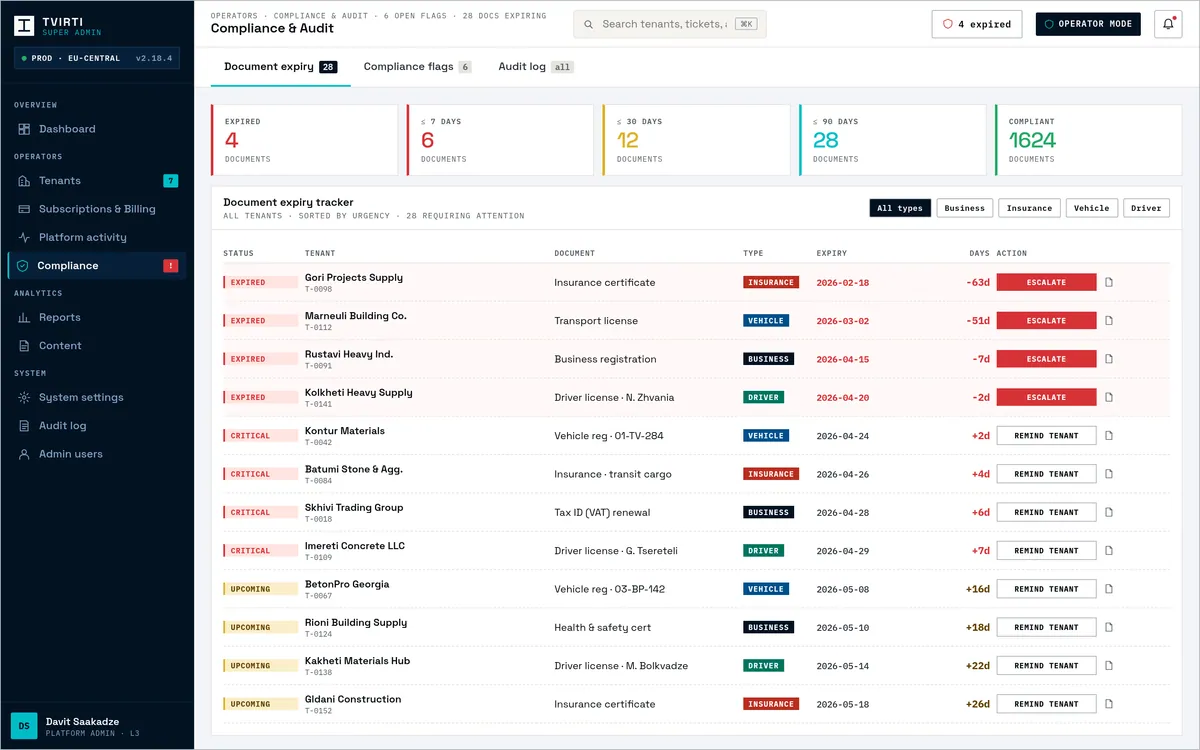Click expiry date 2026-05-14
Viewport: 1200px width, 750px height.
843,666
